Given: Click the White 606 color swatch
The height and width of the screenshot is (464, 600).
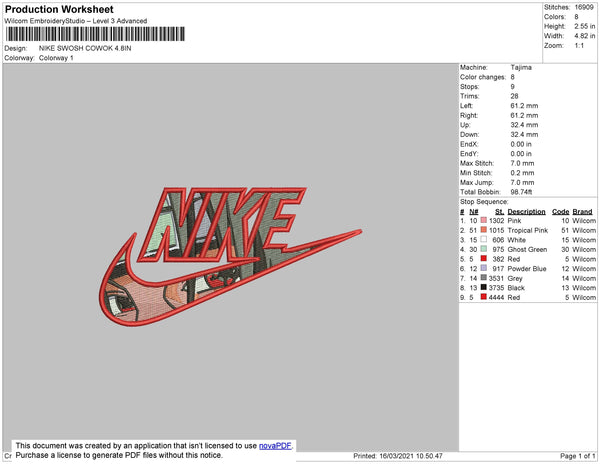Looking at the screenshot, I should (484, 239).
